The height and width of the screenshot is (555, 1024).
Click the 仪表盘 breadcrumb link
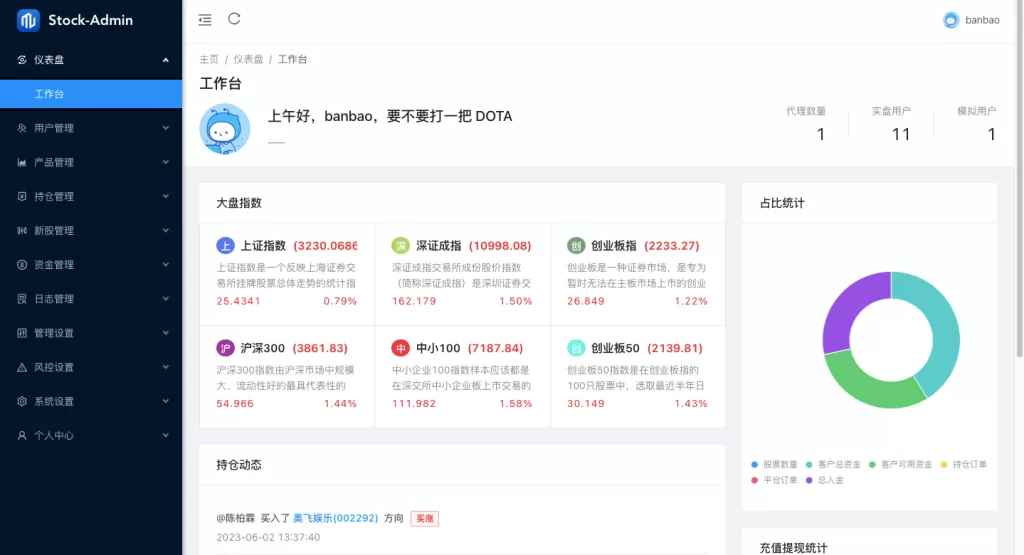248,59
